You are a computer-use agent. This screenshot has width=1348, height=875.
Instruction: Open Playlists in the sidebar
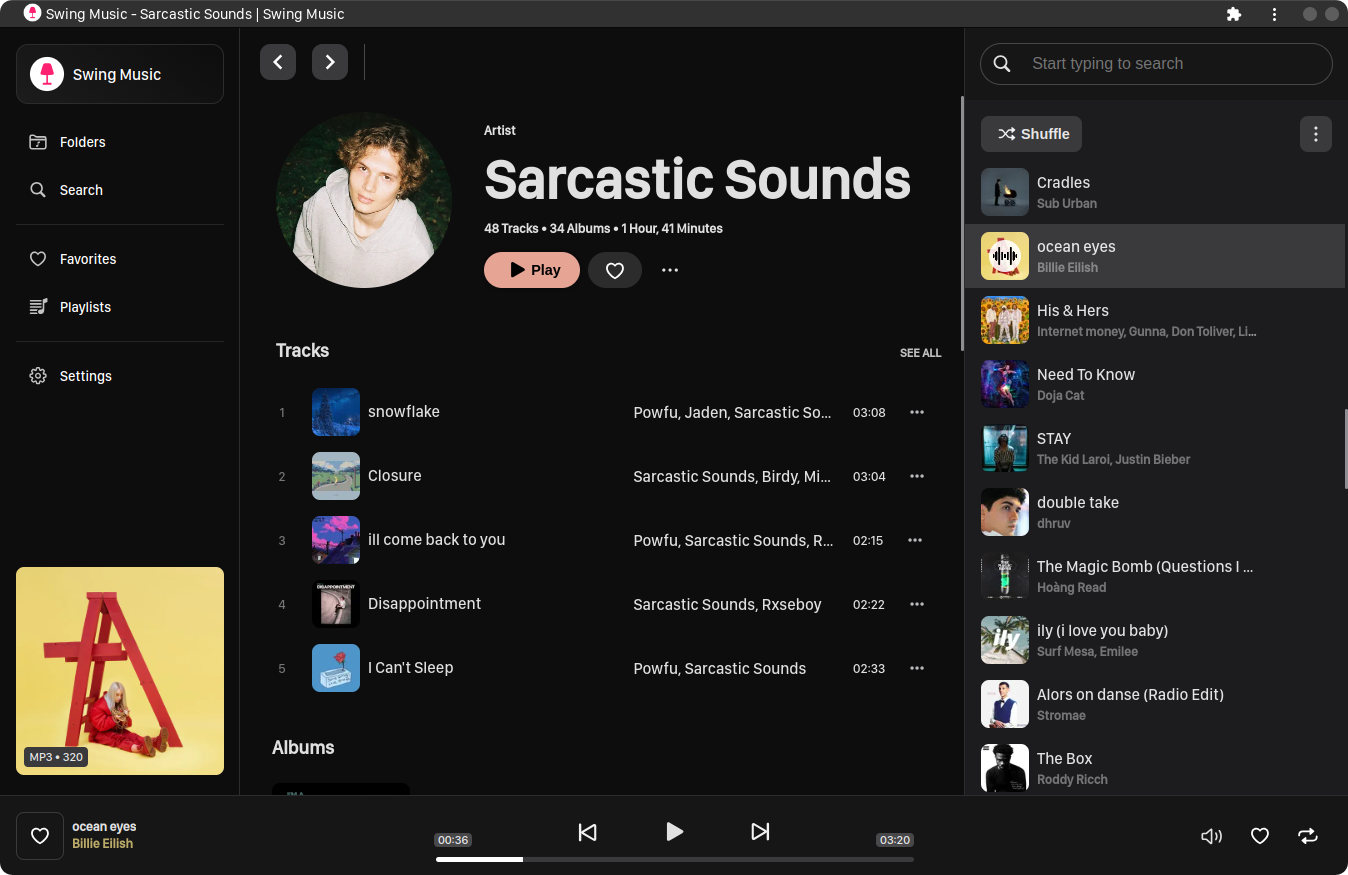click(120, 307)
